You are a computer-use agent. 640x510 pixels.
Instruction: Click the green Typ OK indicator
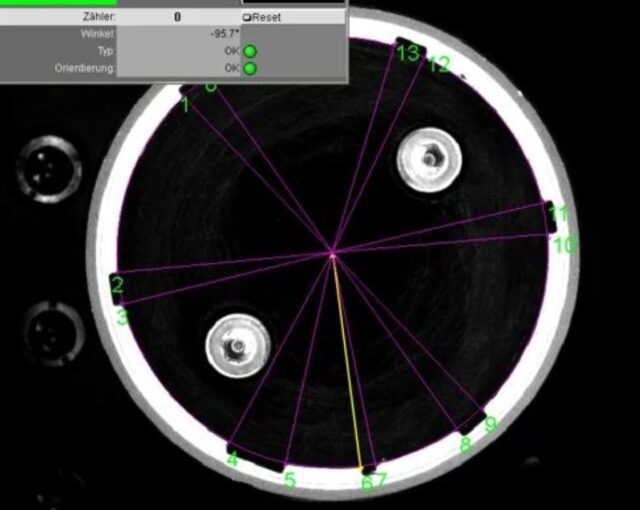click(250, 51)
